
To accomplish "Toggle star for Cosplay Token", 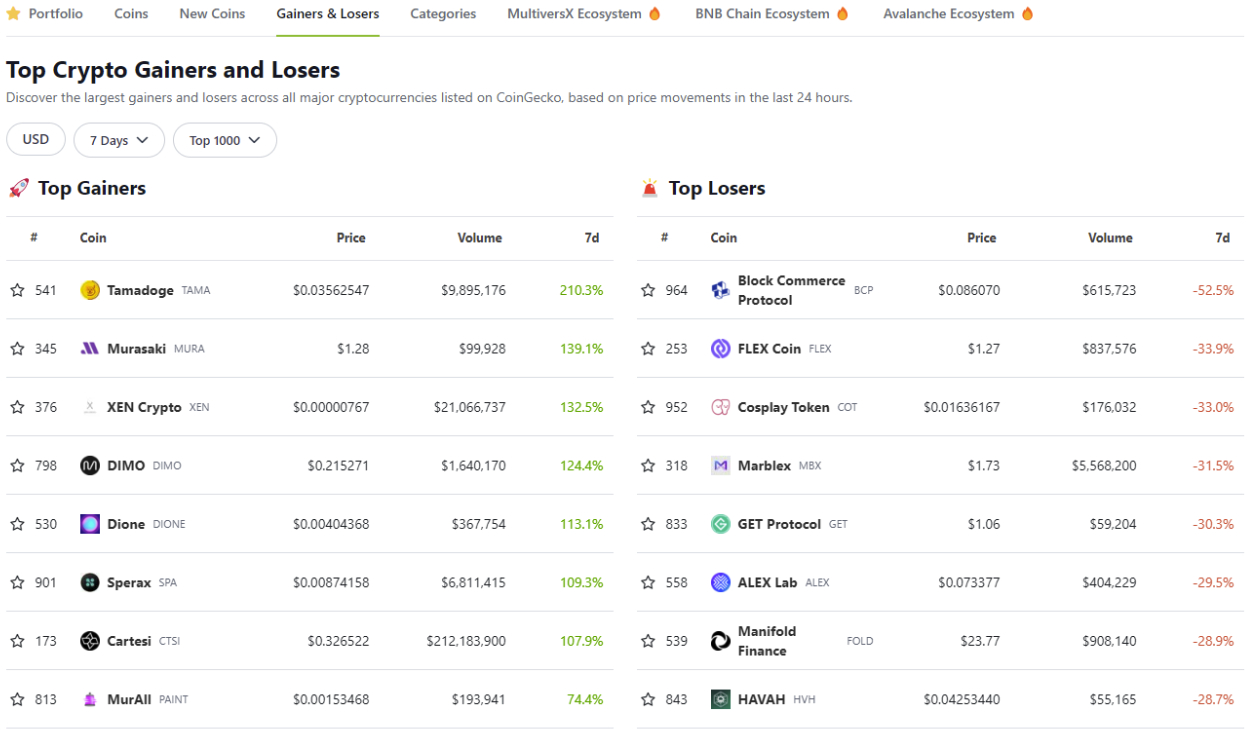I will click(x=648, y=407).
